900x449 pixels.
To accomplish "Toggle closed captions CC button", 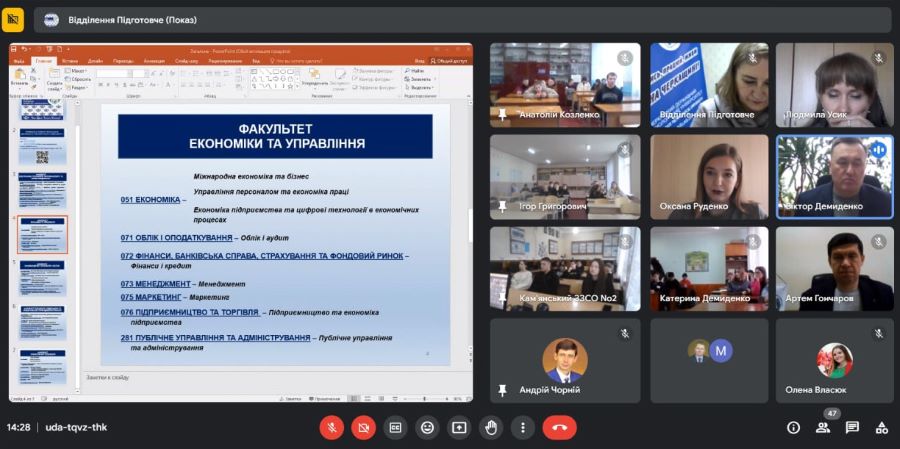I will pyautogui.click(x=395, y=427).
